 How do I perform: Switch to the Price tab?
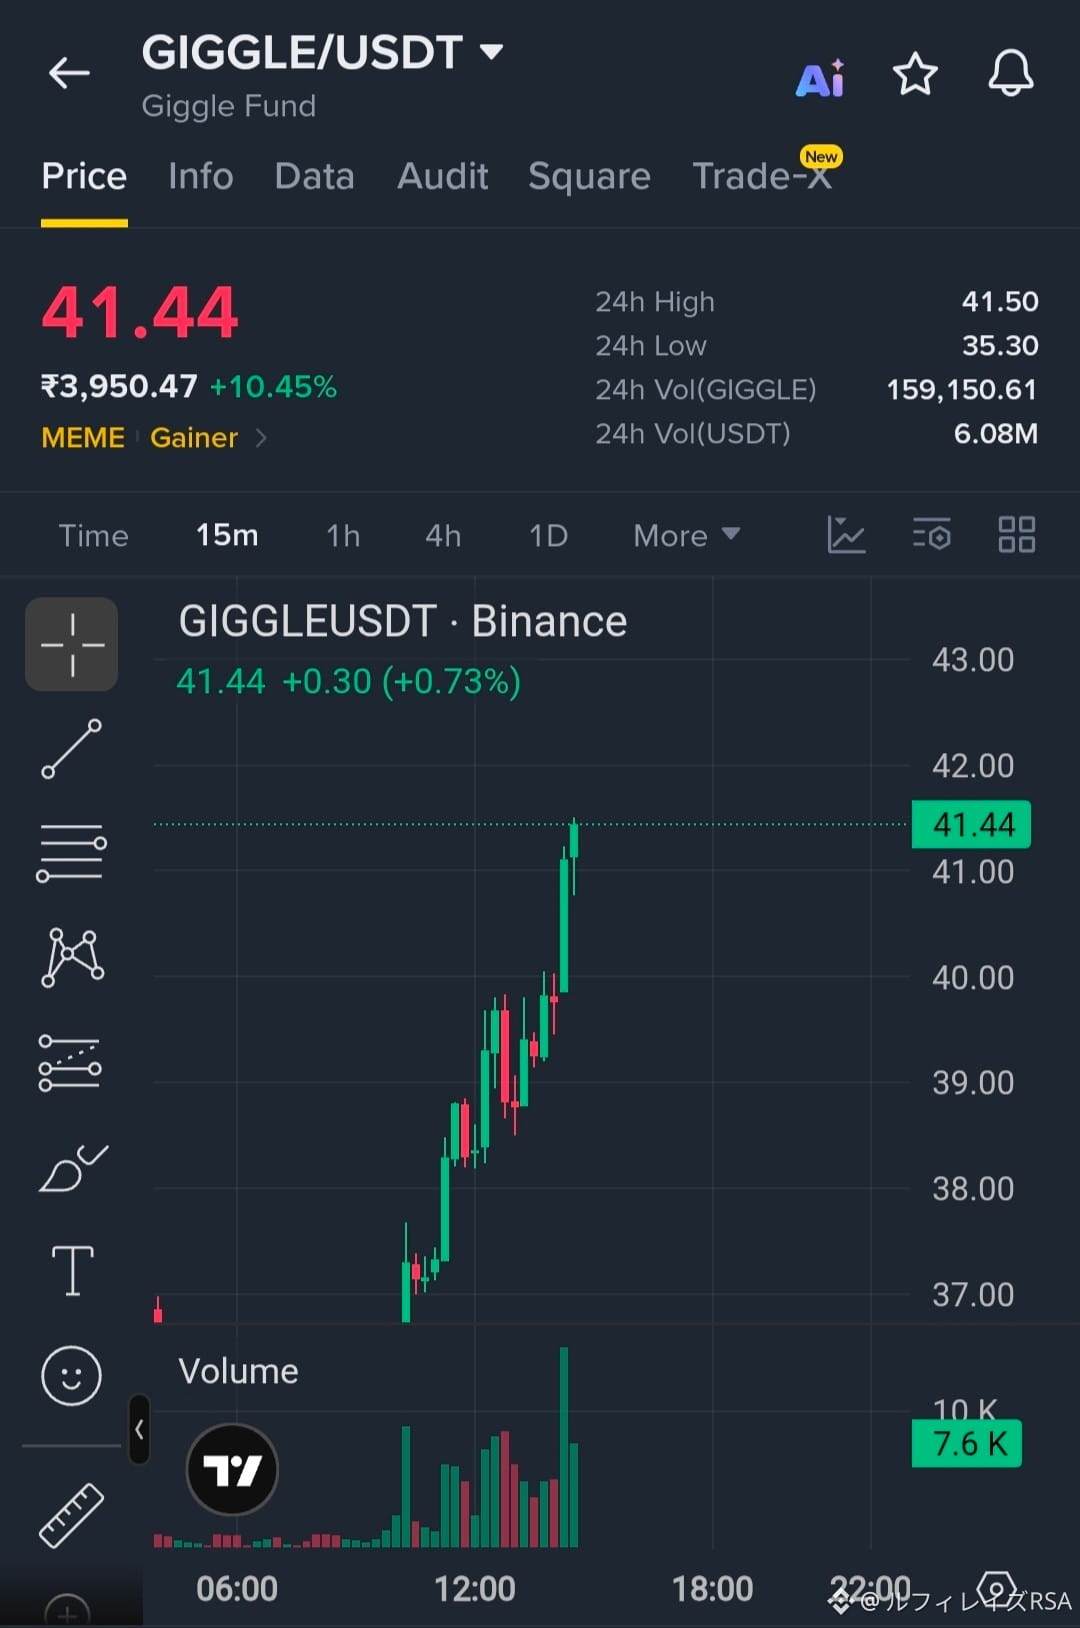84,176
